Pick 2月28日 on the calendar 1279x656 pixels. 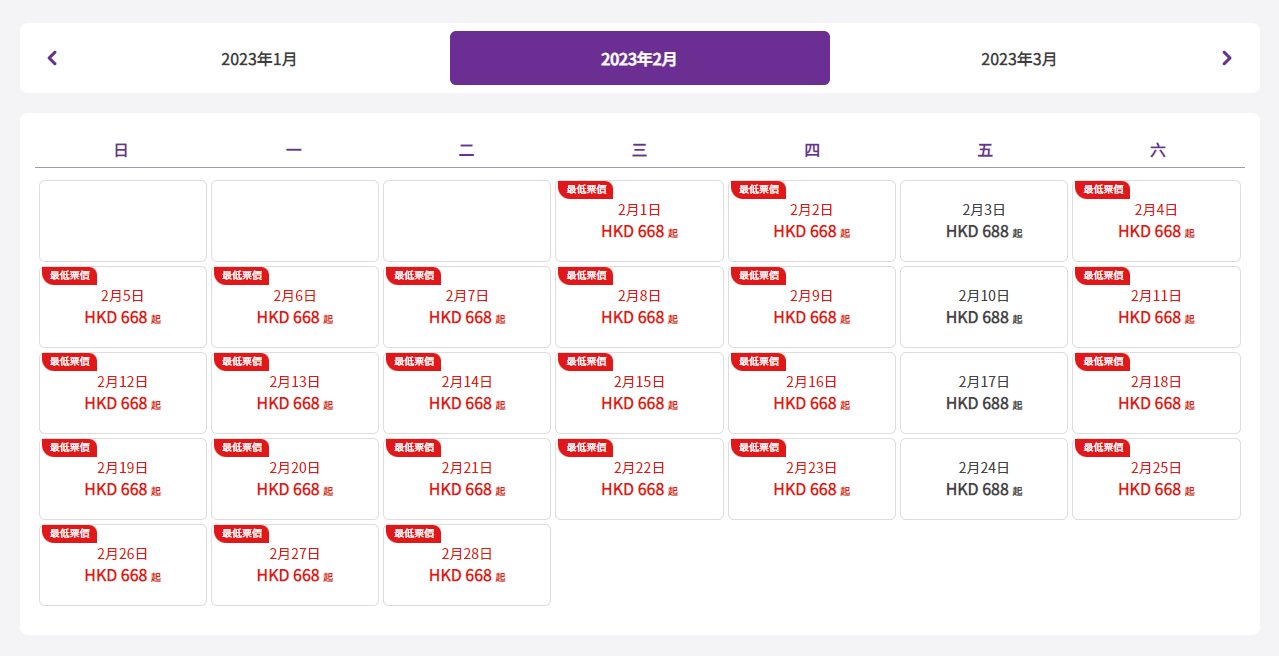click(x=466, y=566)
